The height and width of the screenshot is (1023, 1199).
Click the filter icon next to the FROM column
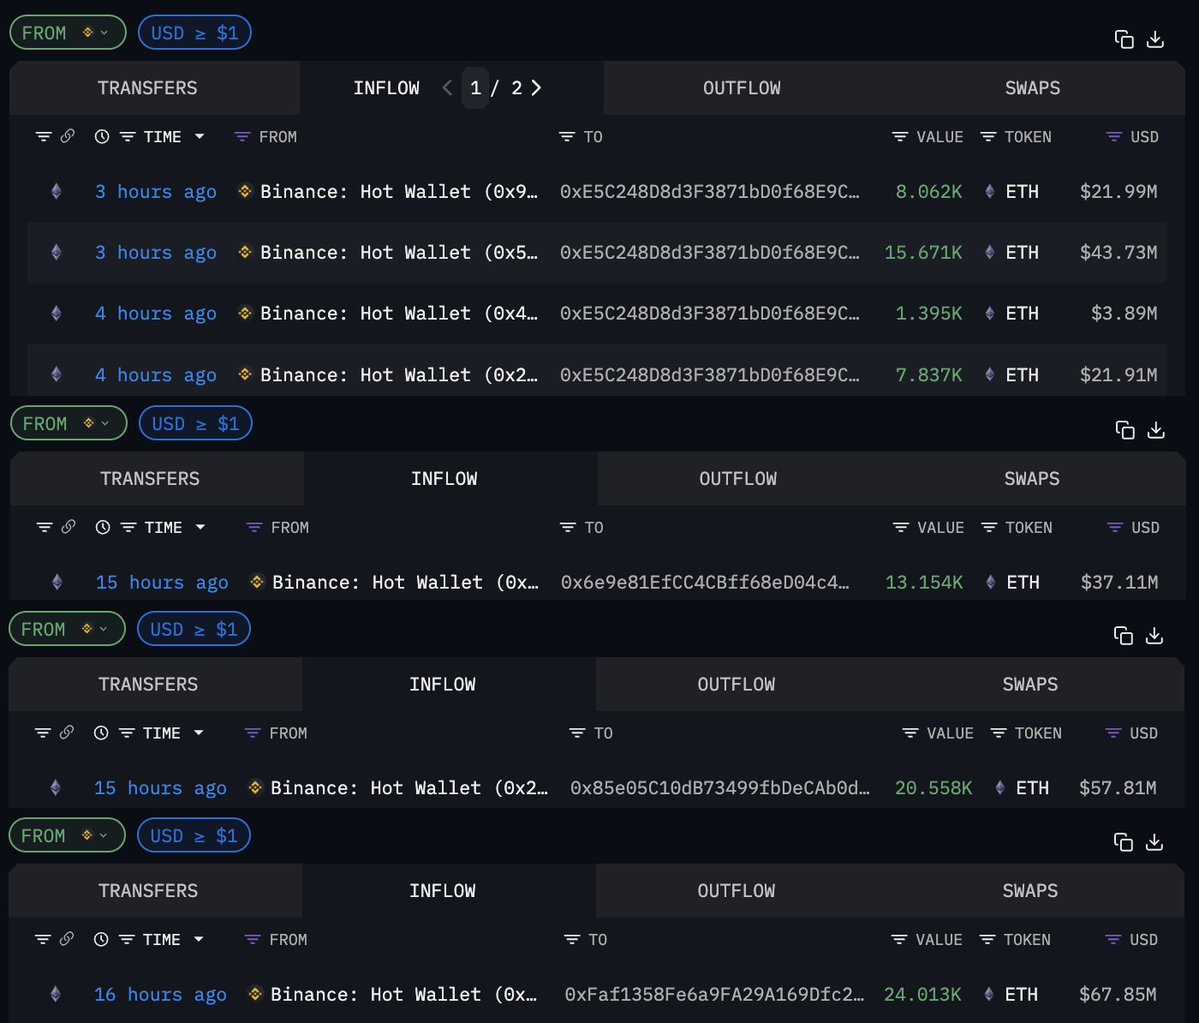241,136
